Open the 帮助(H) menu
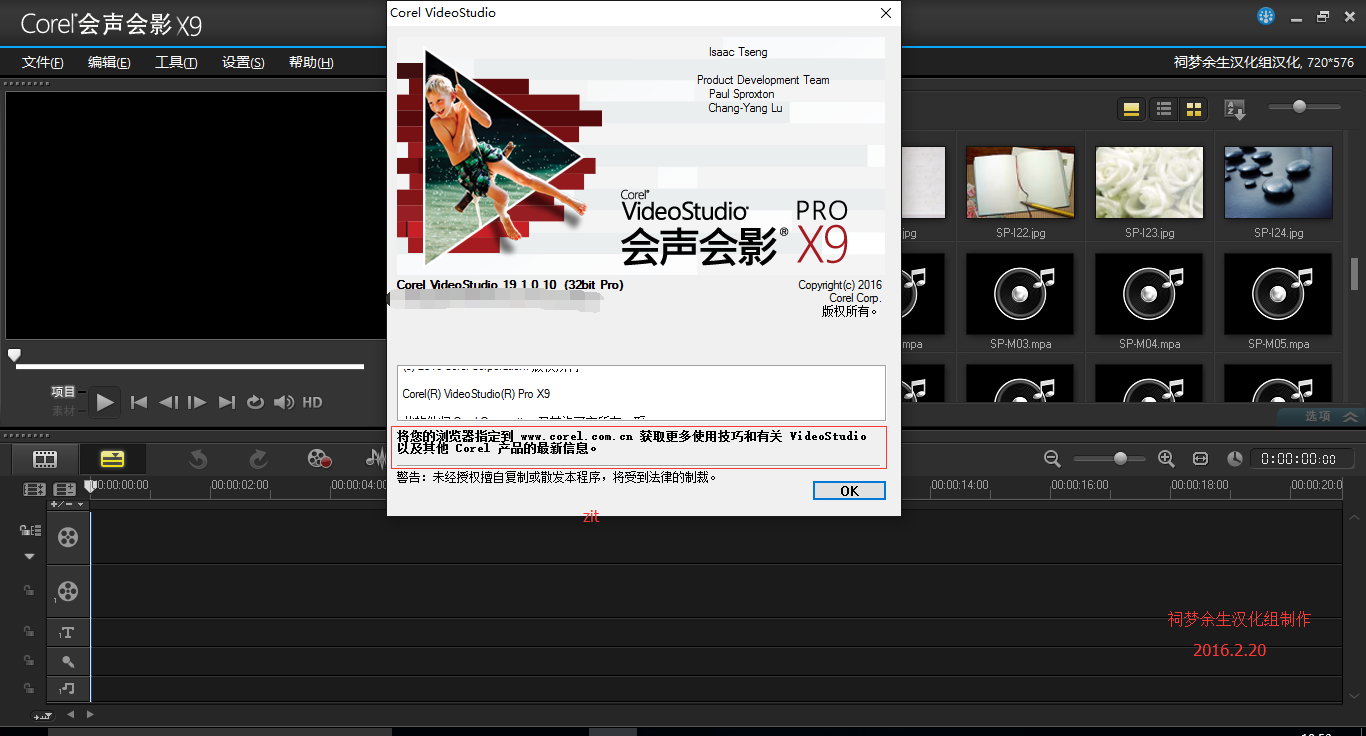The height and width of the screenshot is (736, 1366). click(x=311, y=62)
